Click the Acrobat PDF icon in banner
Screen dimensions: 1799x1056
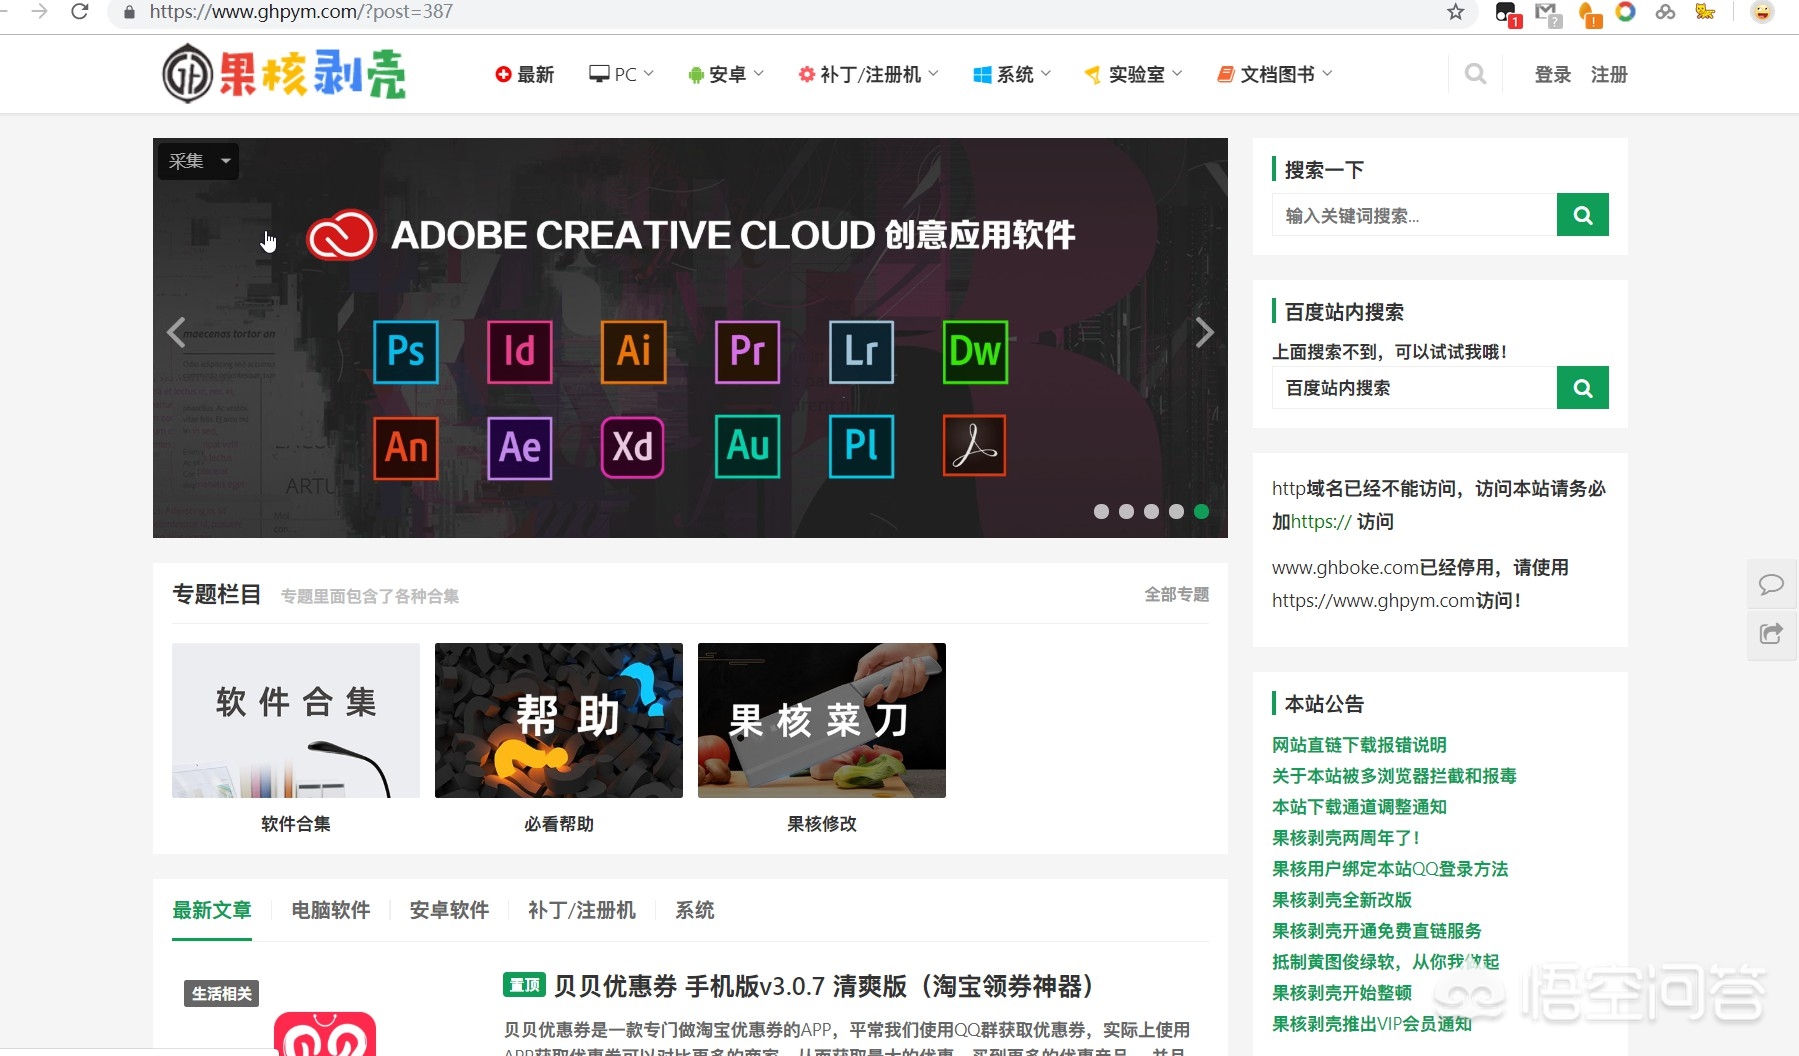click(x=975, y=446)
